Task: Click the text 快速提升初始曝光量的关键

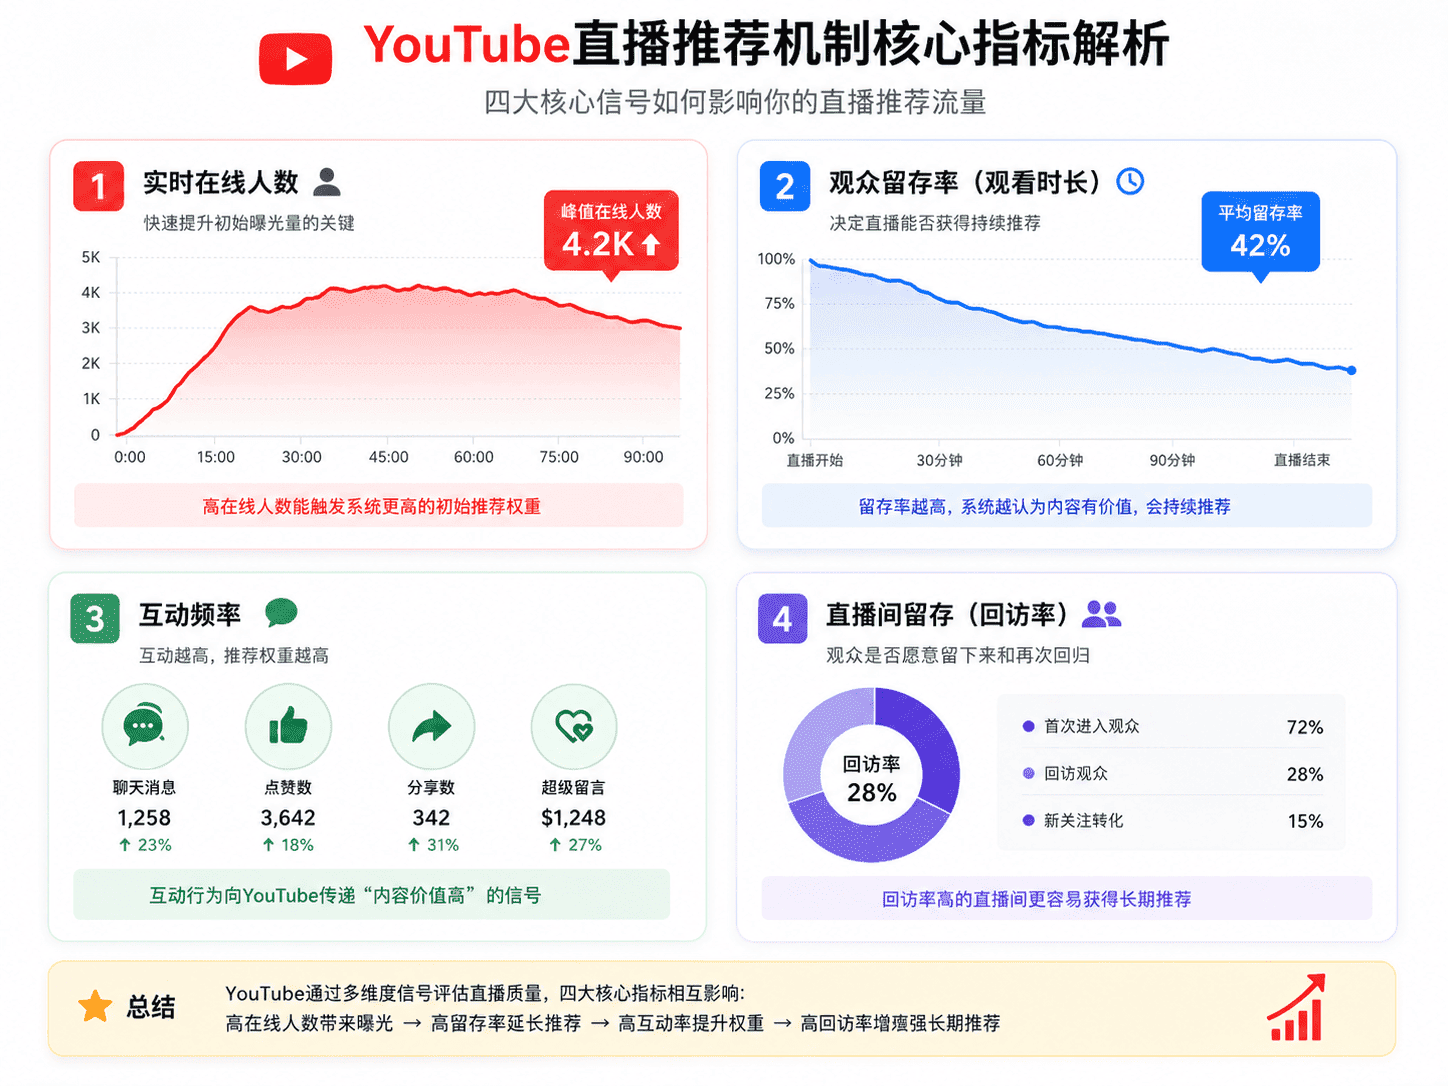Action: (x=249, y=223)
